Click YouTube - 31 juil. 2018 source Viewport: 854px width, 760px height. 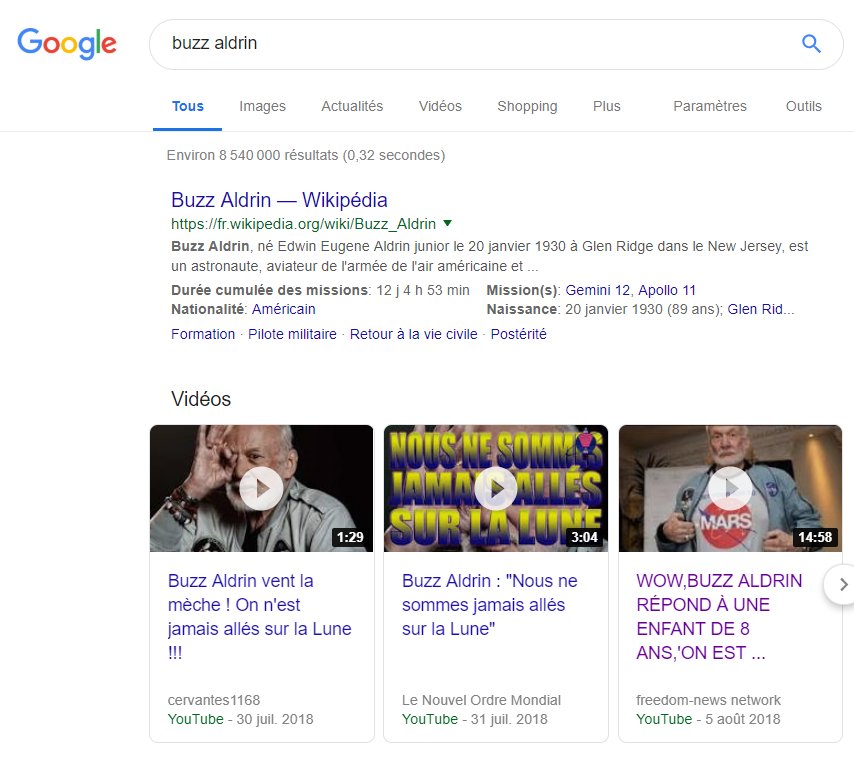click(475, 719)
